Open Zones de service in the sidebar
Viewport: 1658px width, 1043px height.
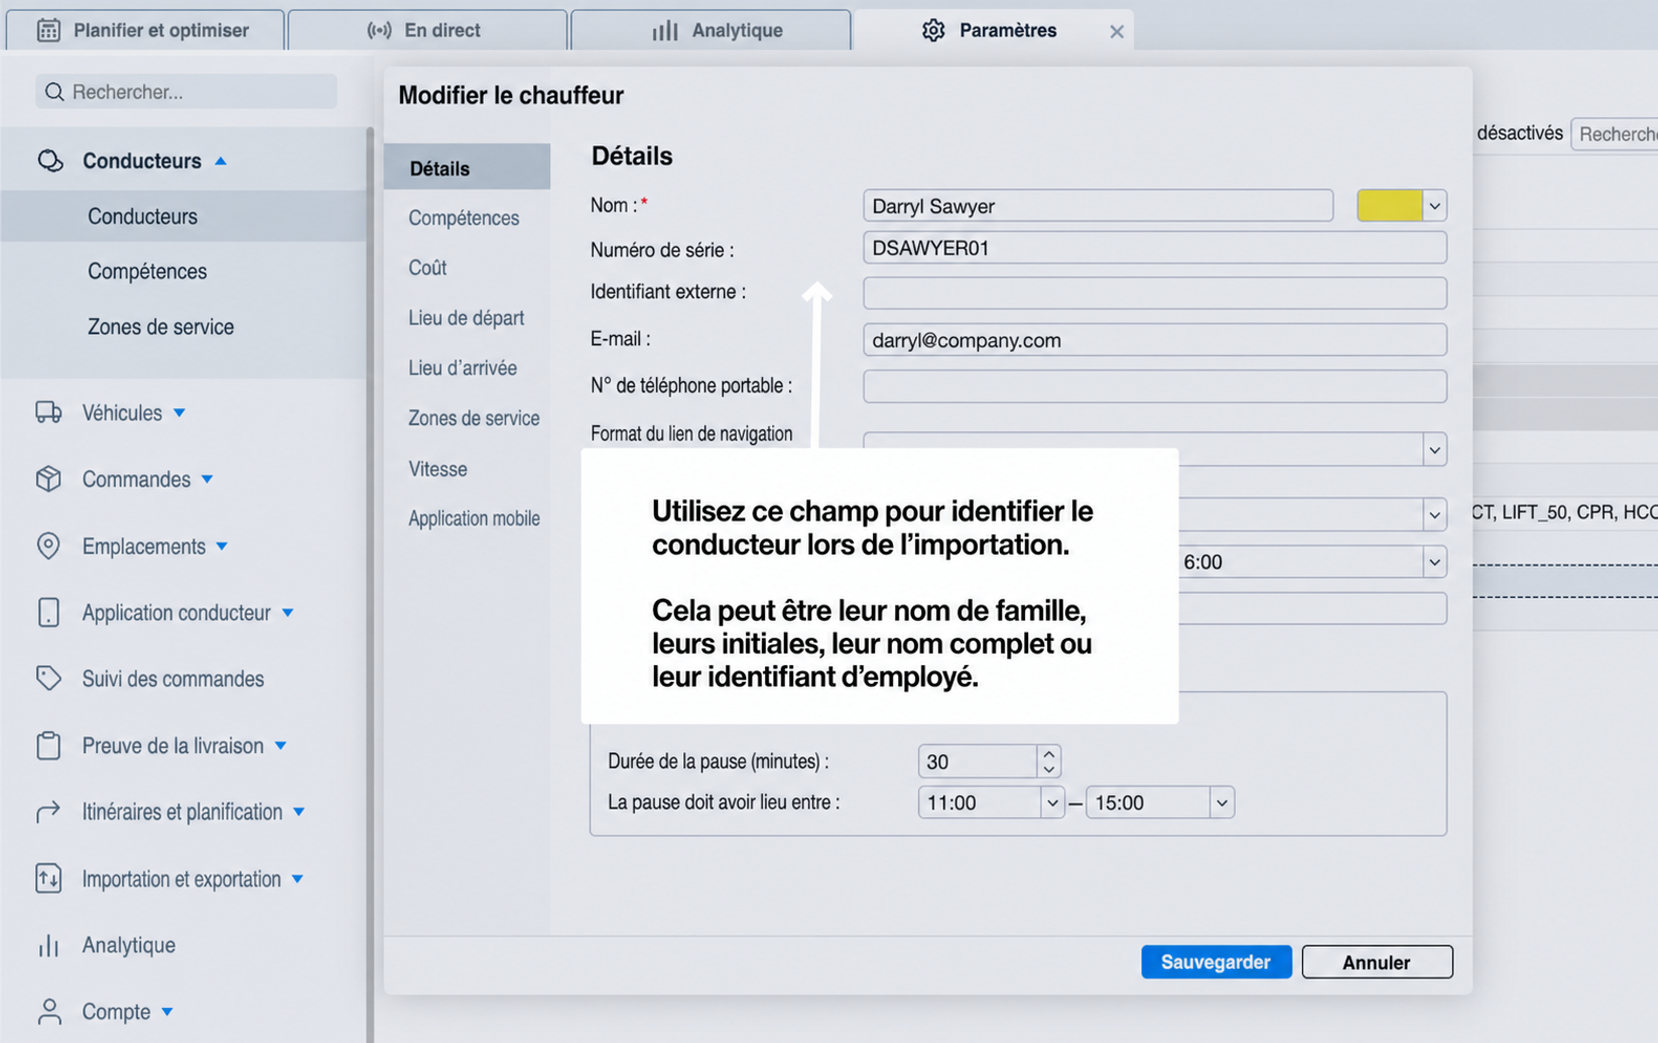[161, 327]
